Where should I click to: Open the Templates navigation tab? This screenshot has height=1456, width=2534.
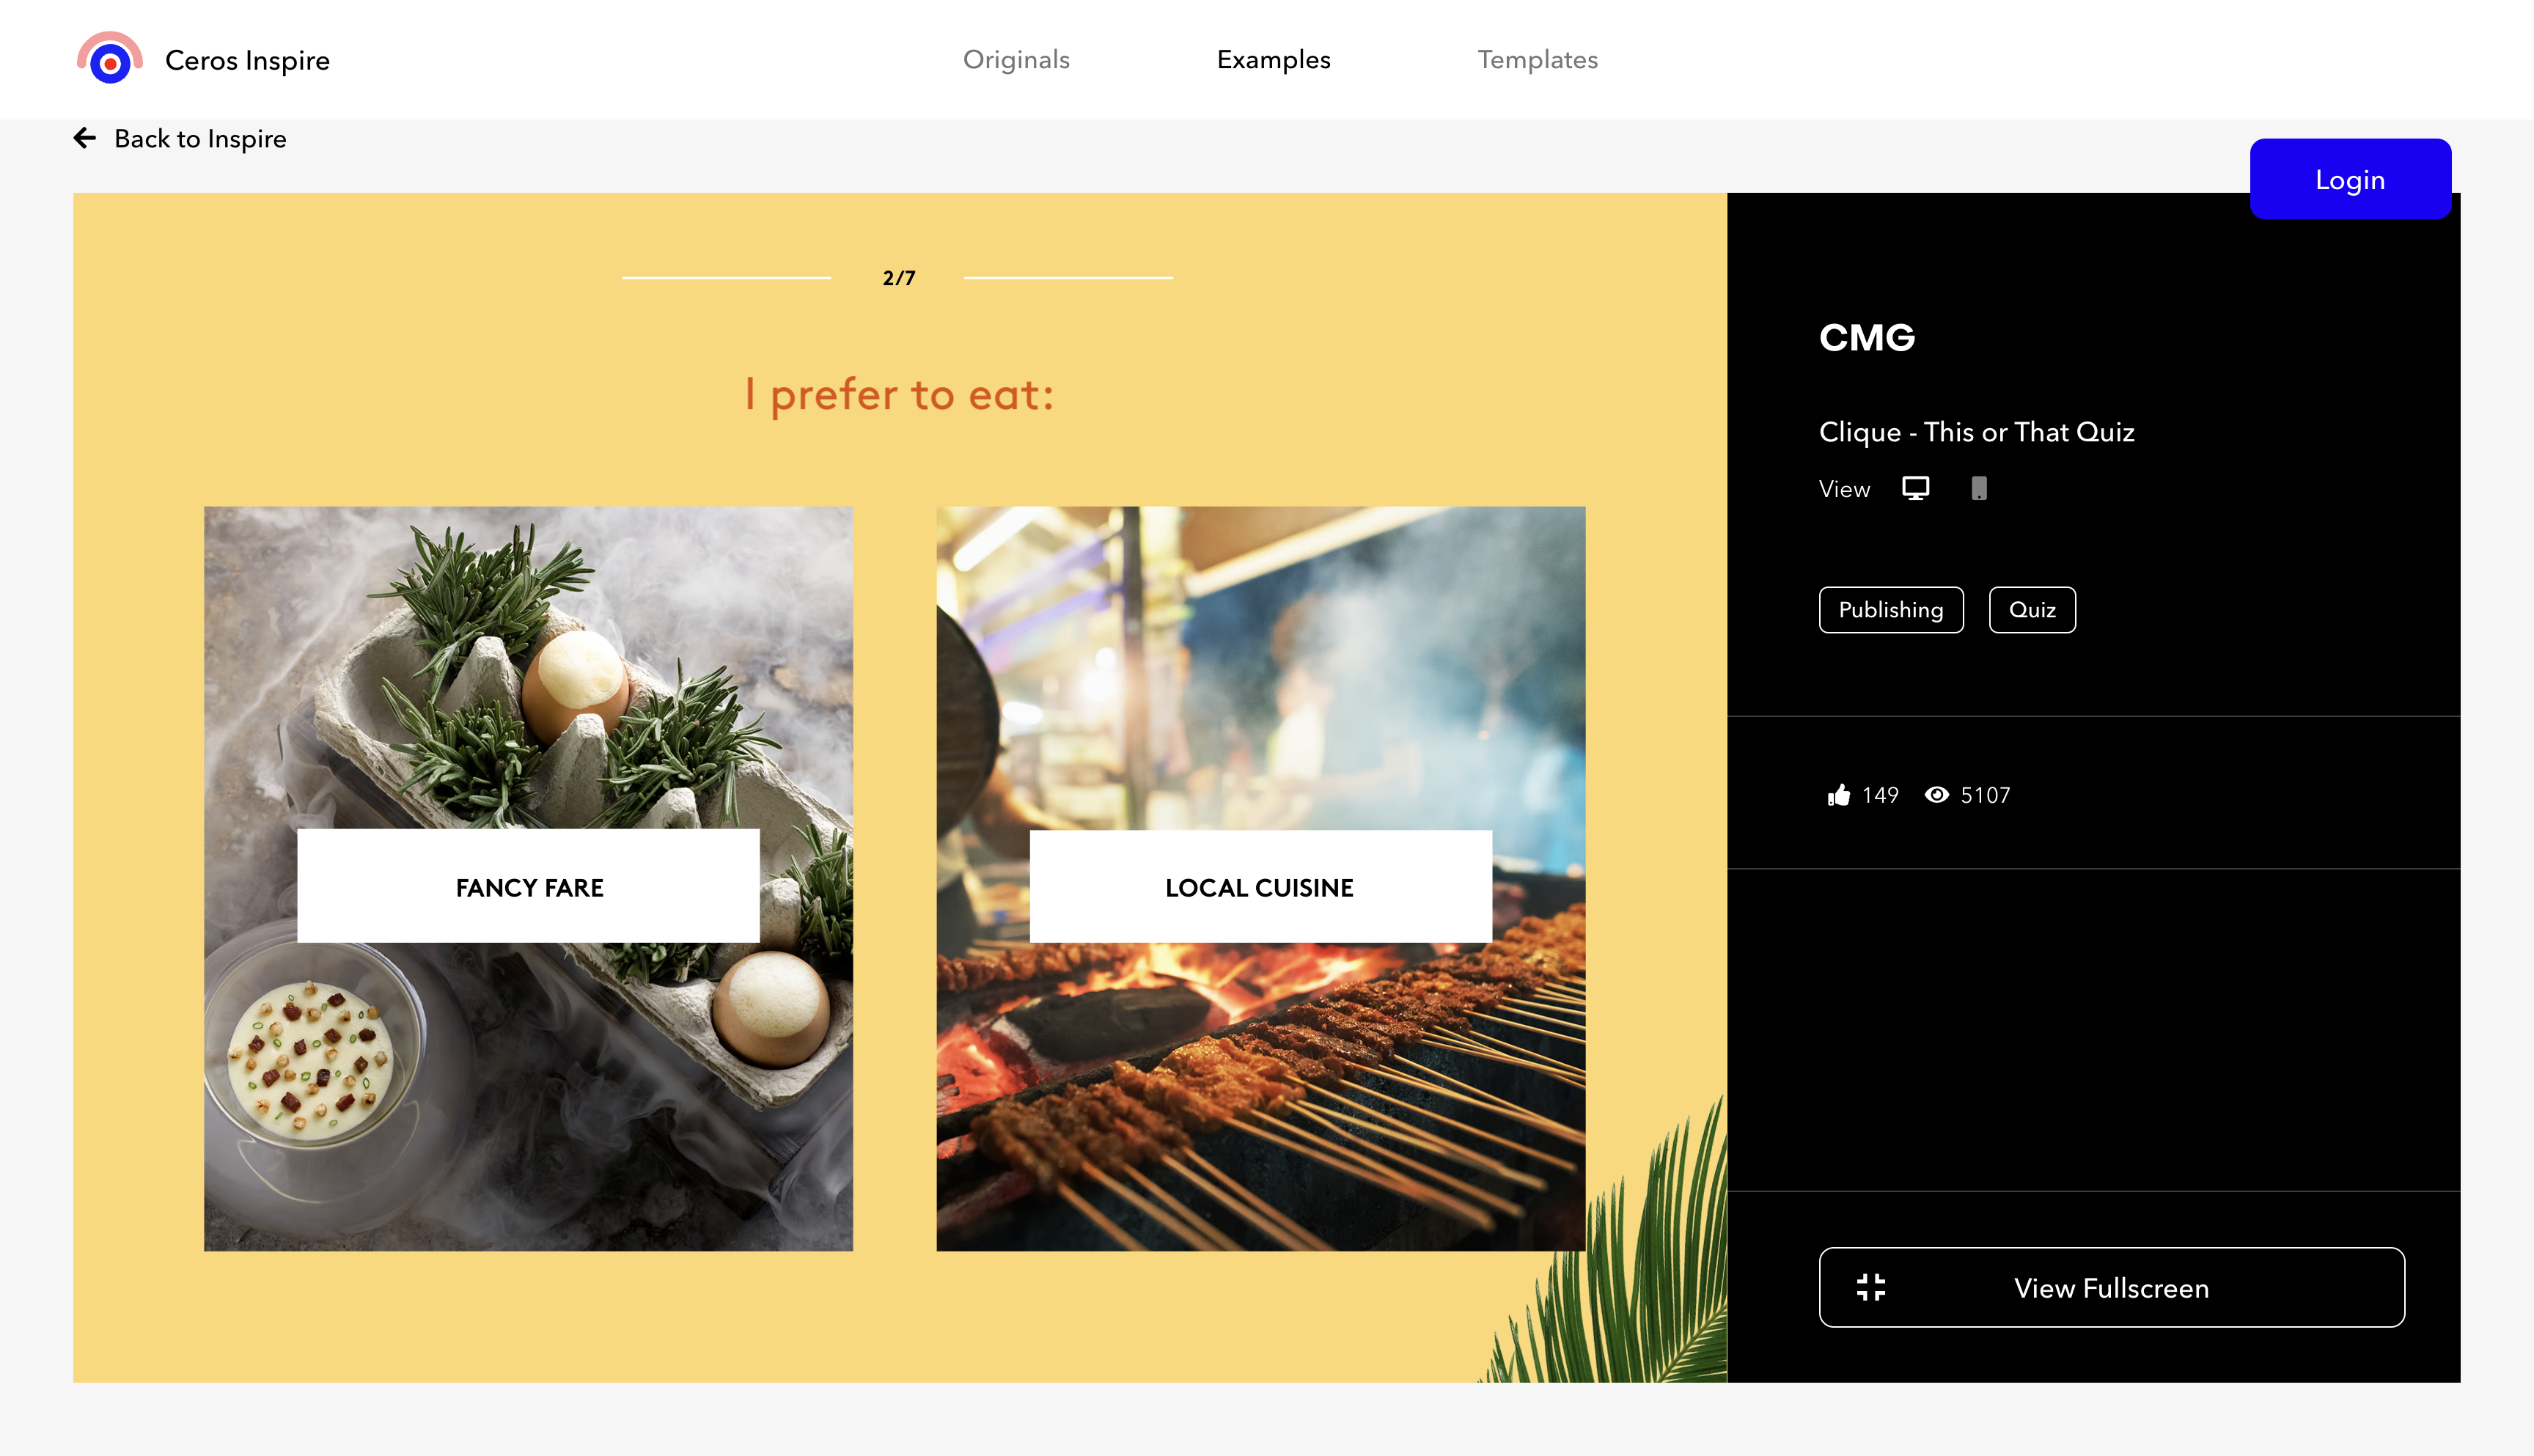click(x=1538, y=59)
